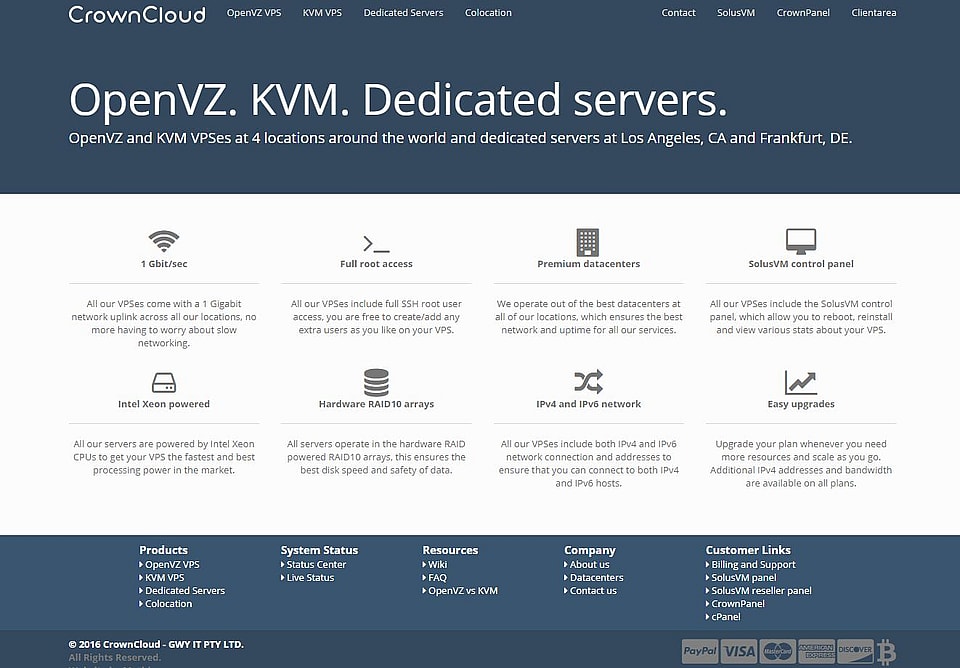
Task: Click the Premium datacenters building icon
Action: click(x=588, y=242)
